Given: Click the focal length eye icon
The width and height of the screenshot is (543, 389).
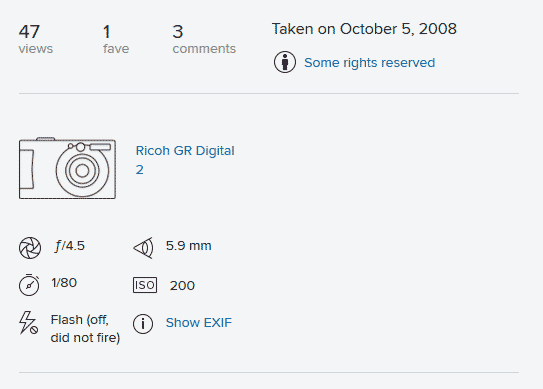Looking at the screenshot, I should tap(143, 248).
